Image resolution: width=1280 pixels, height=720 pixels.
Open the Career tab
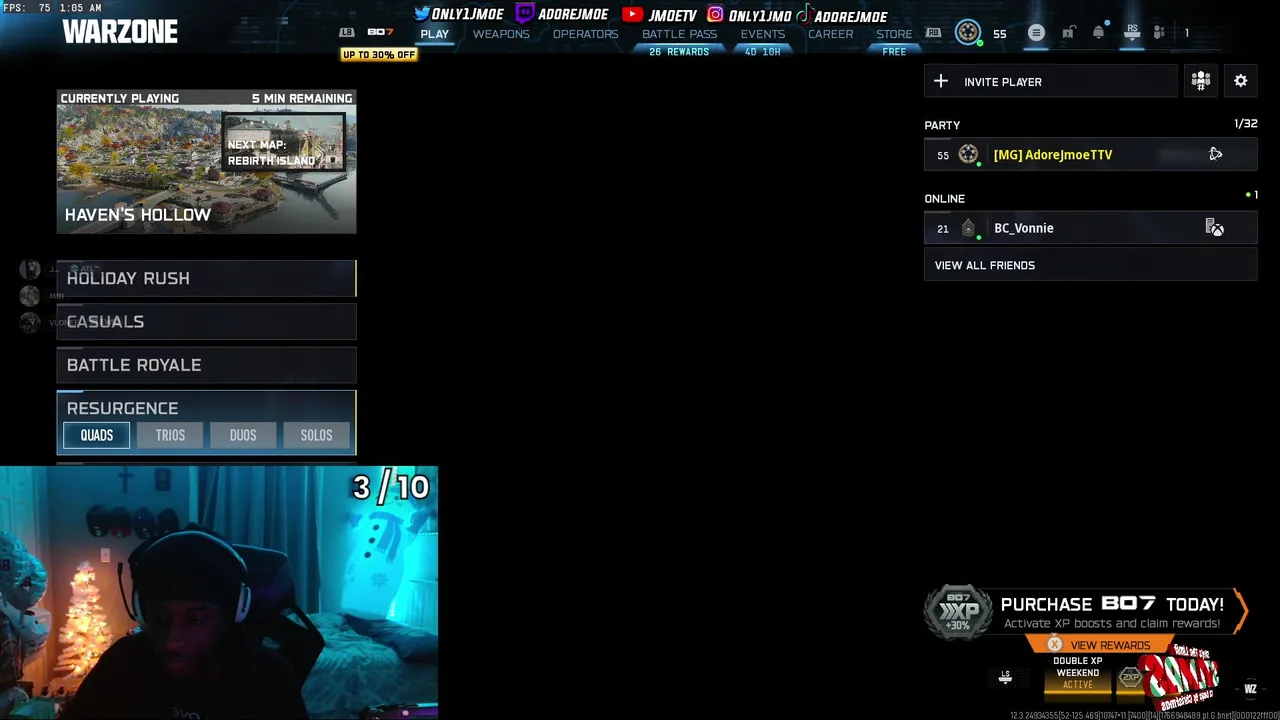[830, 34]
